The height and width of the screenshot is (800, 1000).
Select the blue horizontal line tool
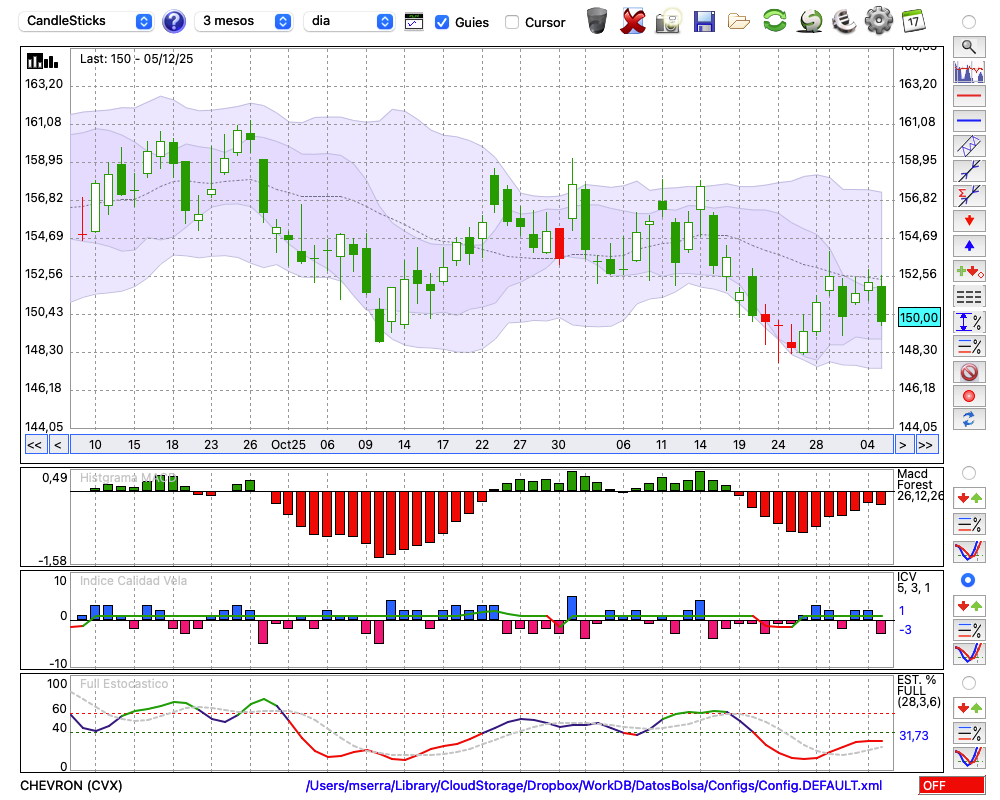968,121
